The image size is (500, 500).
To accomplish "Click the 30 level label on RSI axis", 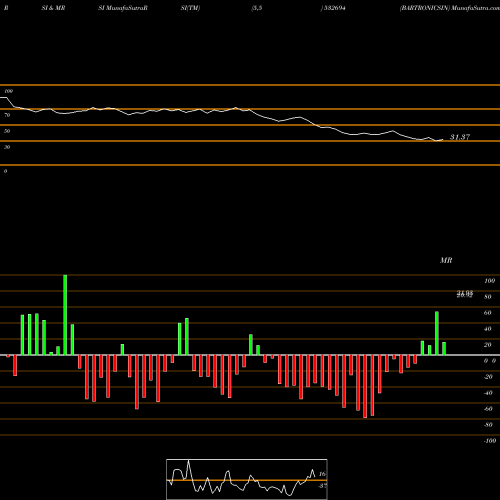I will [x=7, y=147].
